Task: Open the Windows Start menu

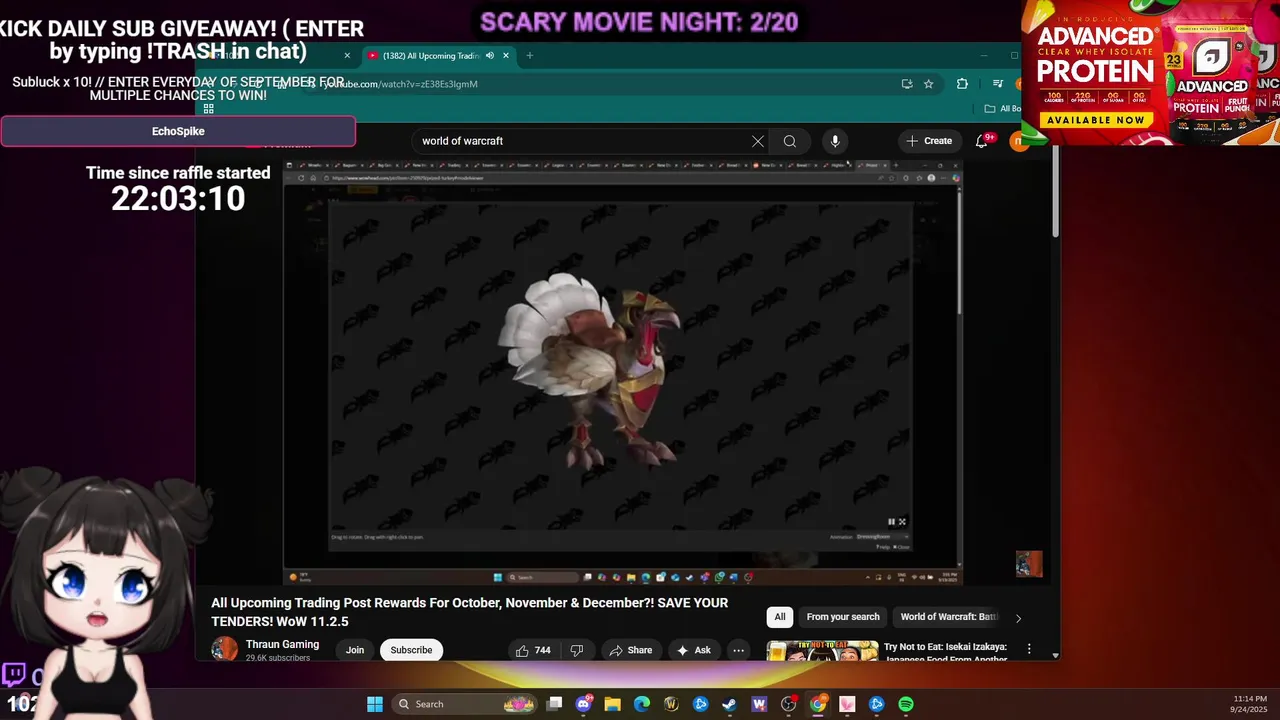Action: (x=375, y=704)
